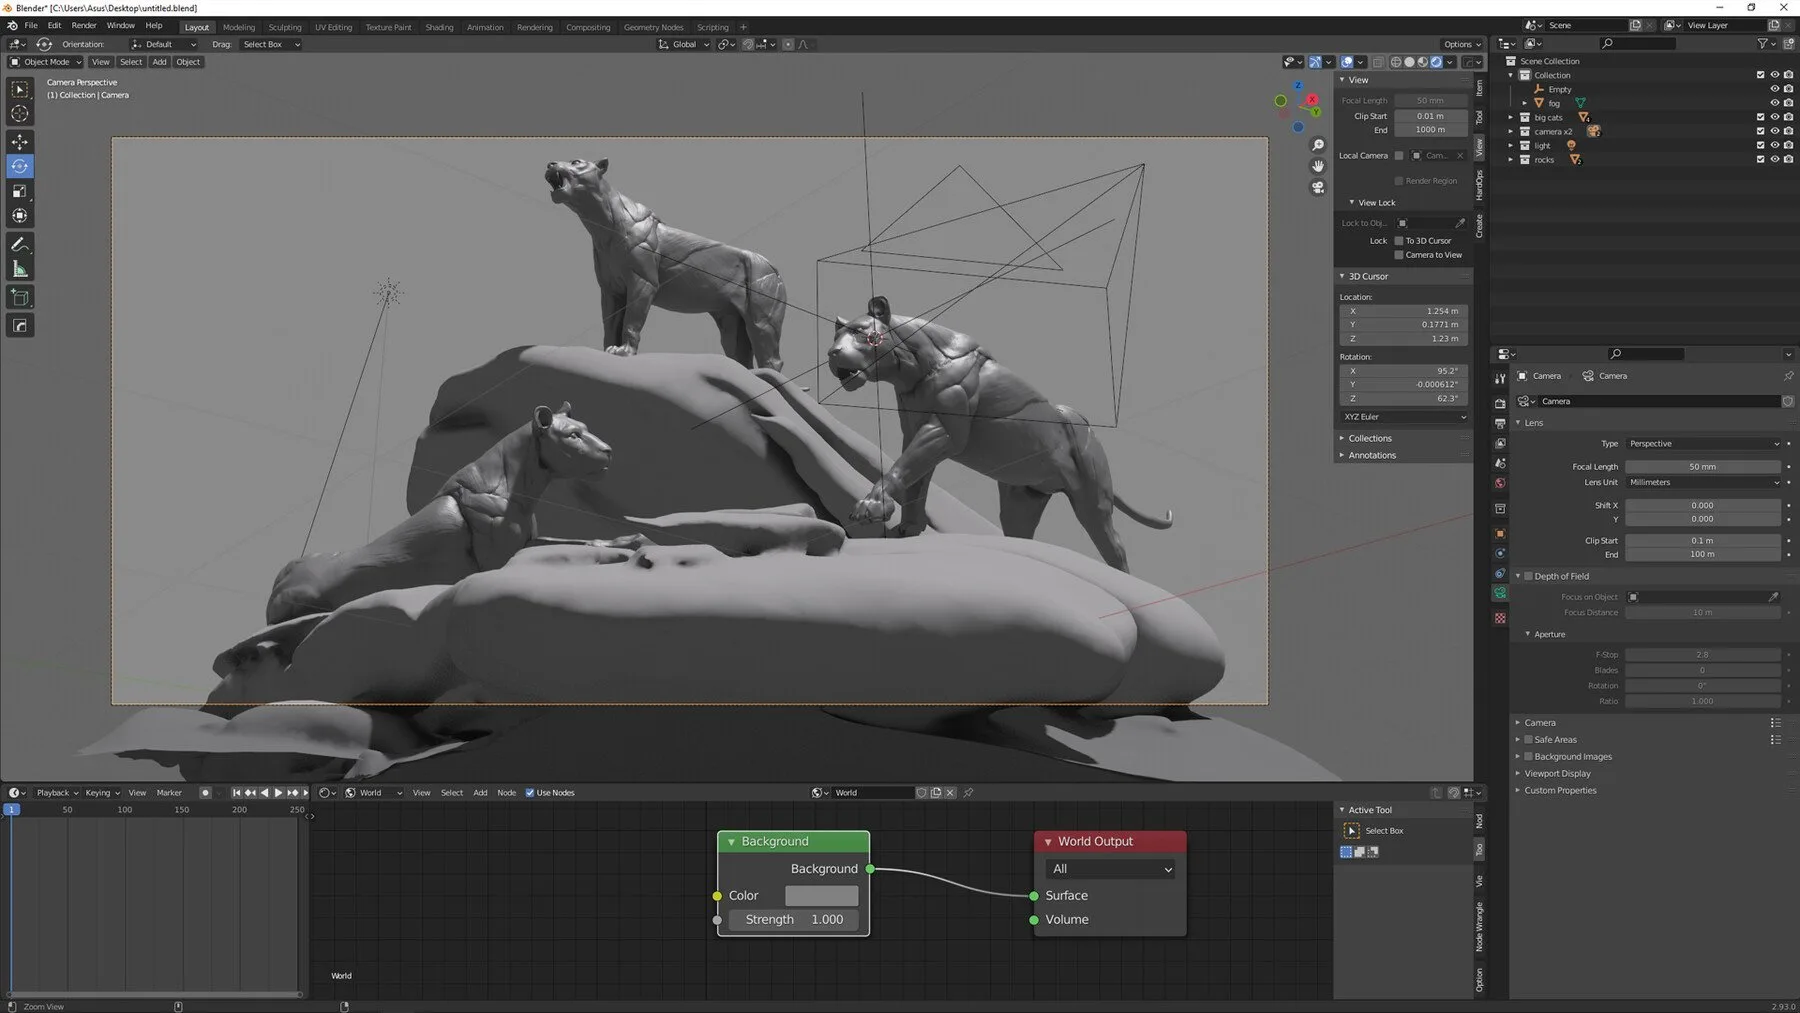Select the Cursor tool in the left toolbar

pyautogui.click(x=19, y=114)
